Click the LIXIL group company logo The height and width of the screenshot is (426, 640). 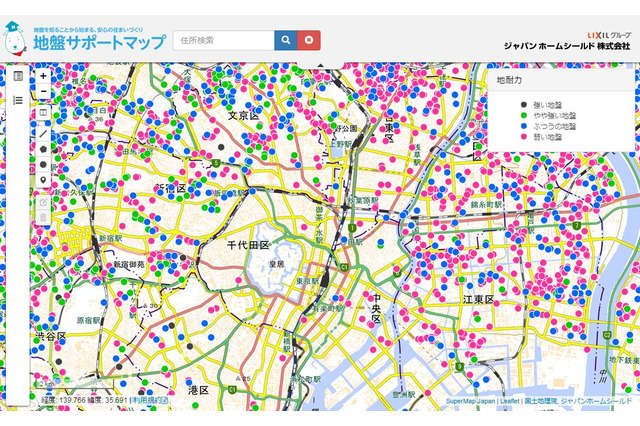609,36
